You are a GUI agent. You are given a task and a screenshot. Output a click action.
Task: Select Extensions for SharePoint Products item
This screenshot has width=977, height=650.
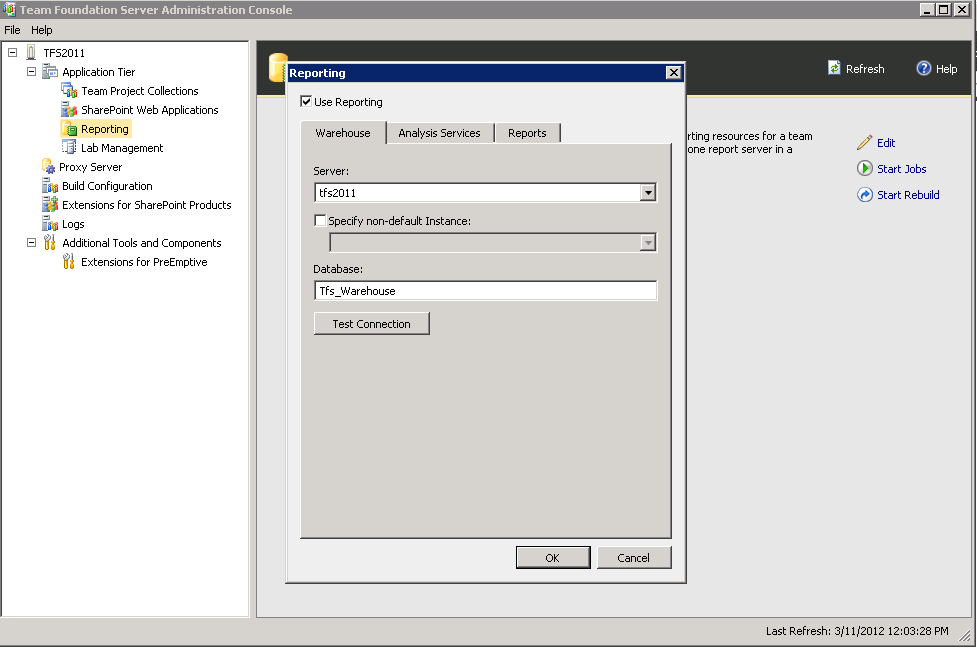[146, 204]
